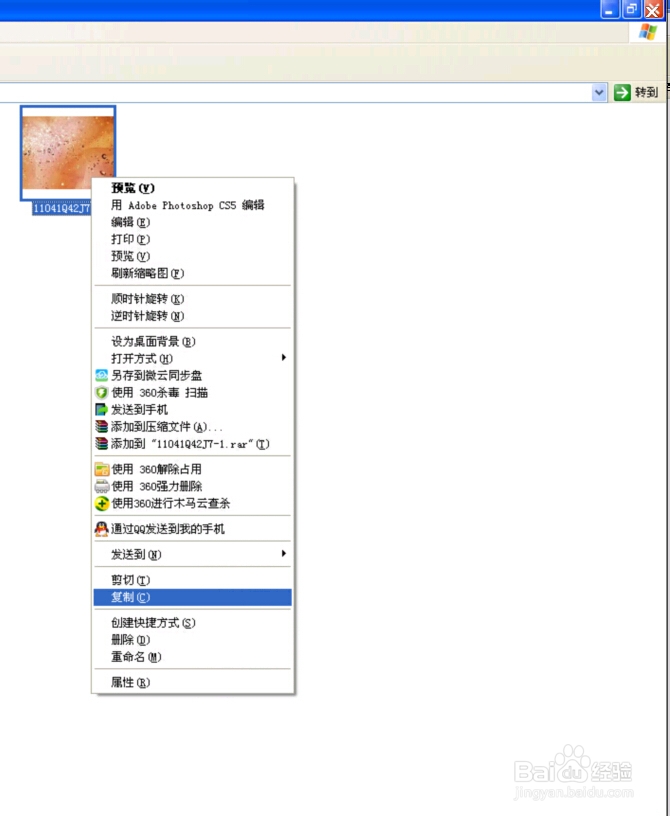Choose 删除(D) from context menu
Viewport: 670px width, 816px height.
[193, 640]
